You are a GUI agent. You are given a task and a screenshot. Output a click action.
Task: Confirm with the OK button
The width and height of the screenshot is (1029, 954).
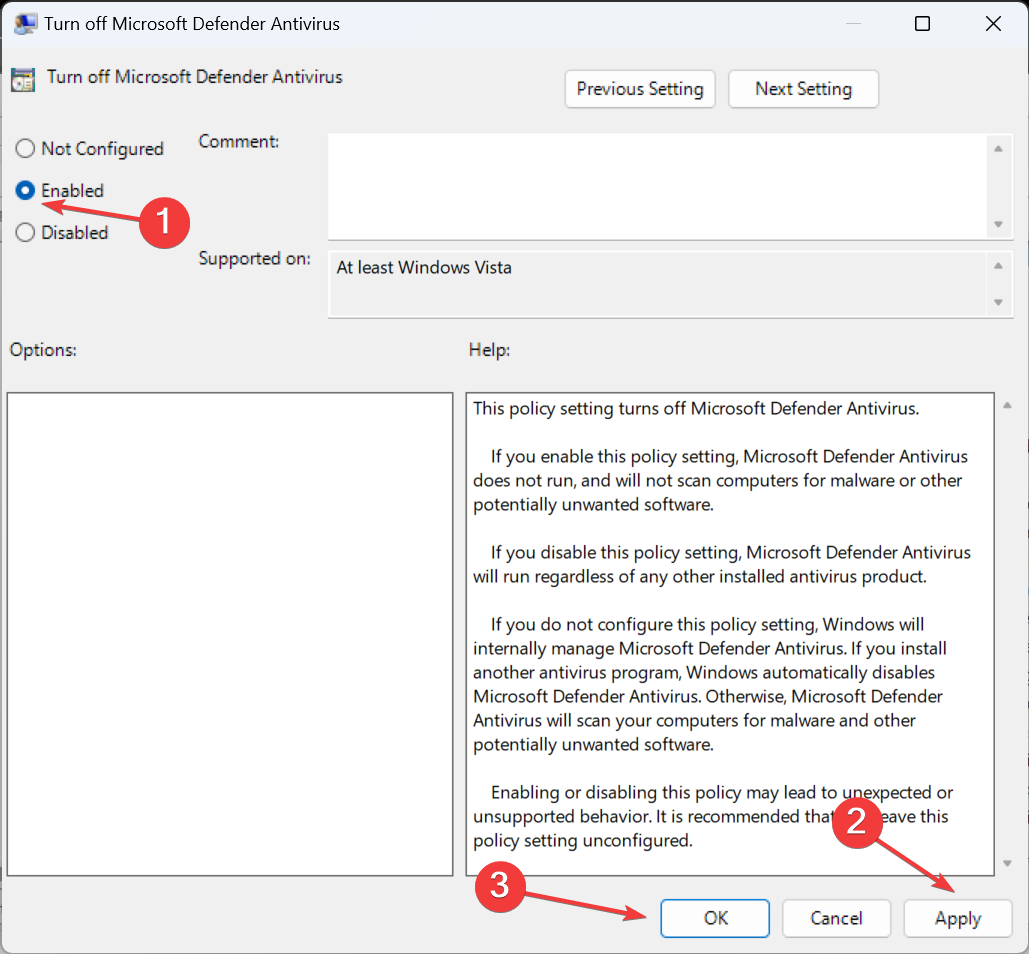(x=715, y=918)
